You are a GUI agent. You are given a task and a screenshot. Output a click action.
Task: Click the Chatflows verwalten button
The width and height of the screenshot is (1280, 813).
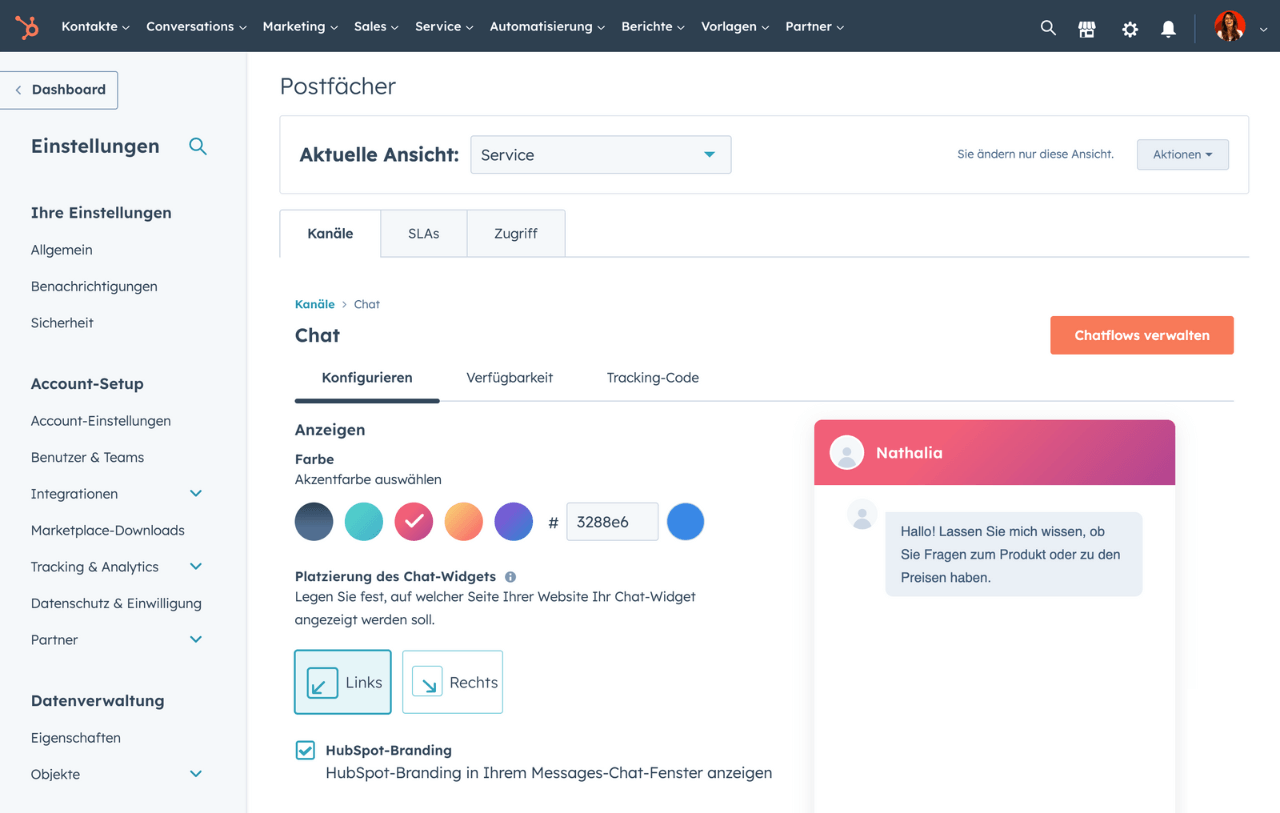click(1141, 335)
